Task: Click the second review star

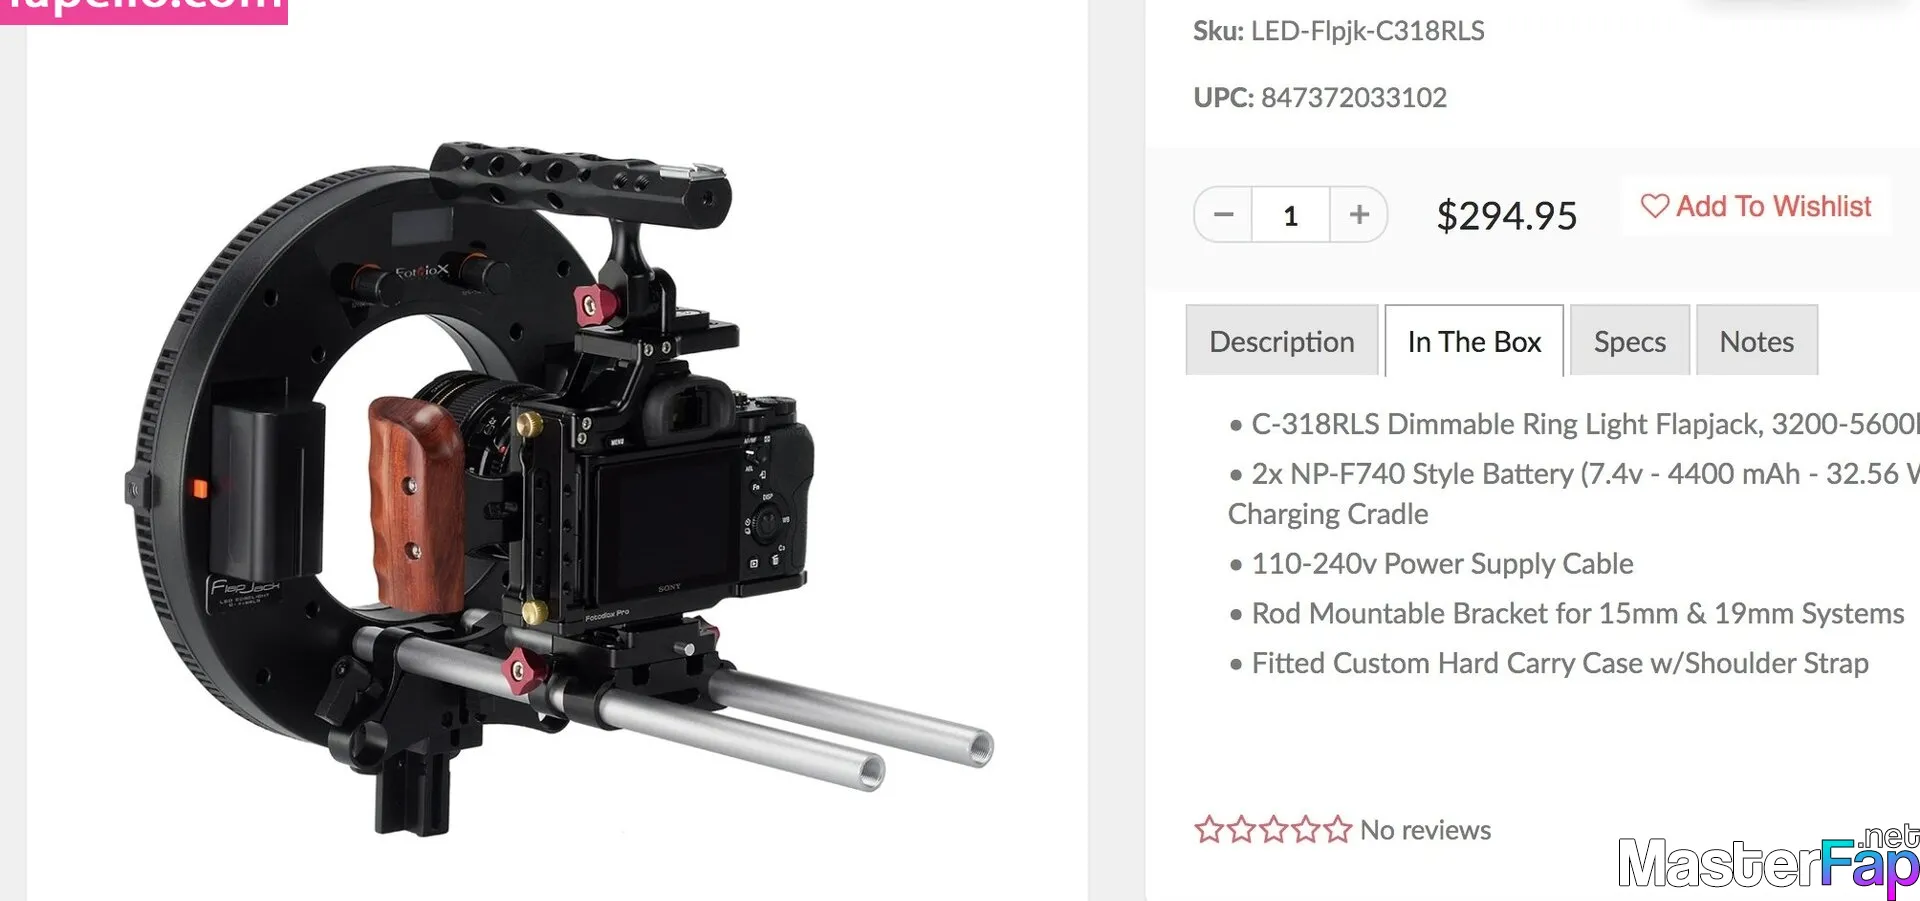Action: 1241,830
